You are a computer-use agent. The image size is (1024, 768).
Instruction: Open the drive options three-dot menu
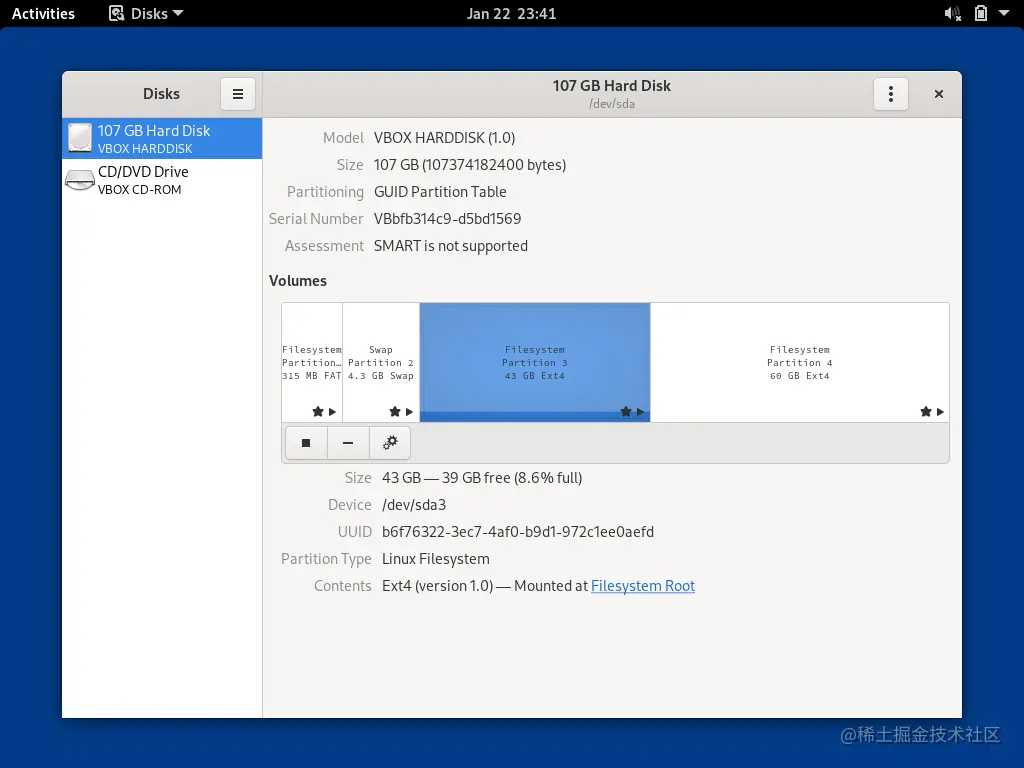(x=891, y=94)
